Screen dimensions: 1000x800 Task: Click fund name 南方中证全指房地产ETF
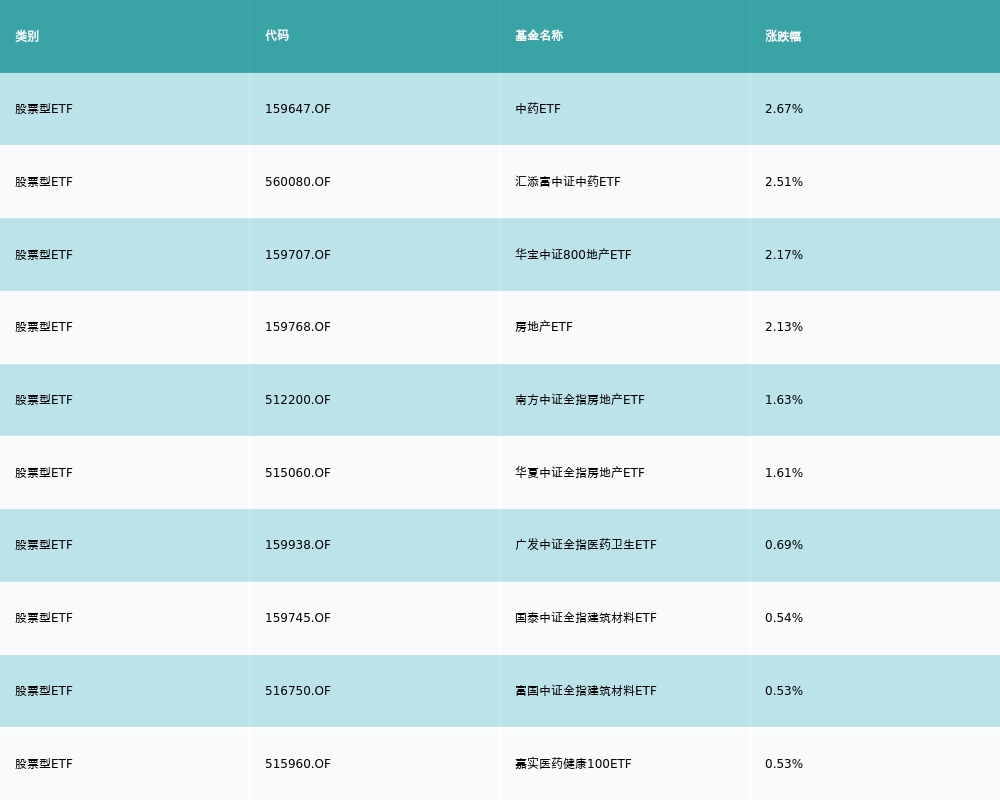[580, 400]
